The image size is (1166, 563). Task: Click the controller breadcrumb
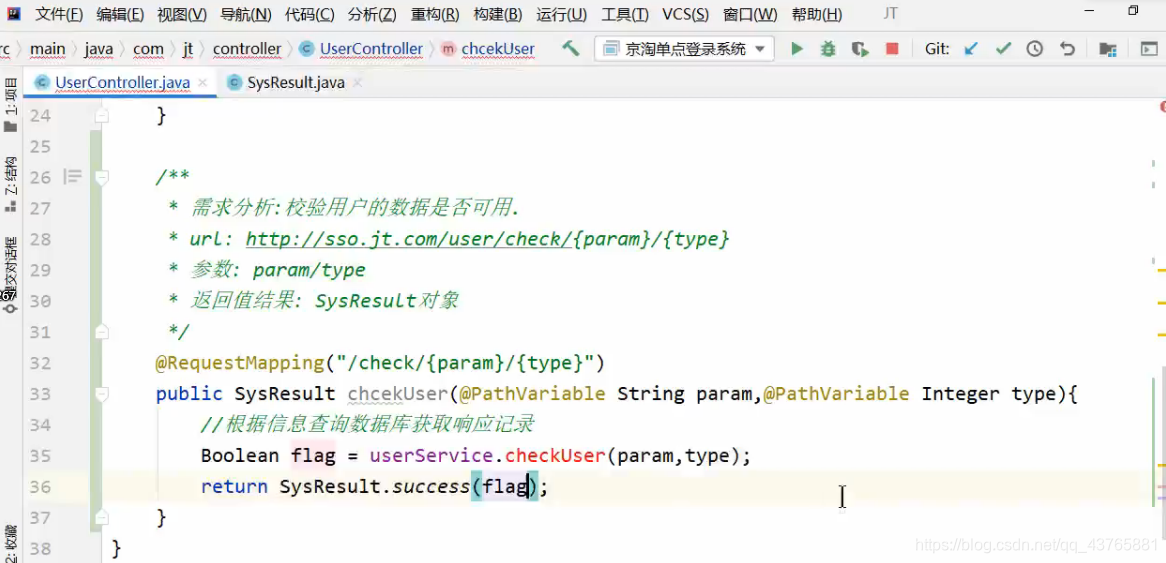click(247, 49)
